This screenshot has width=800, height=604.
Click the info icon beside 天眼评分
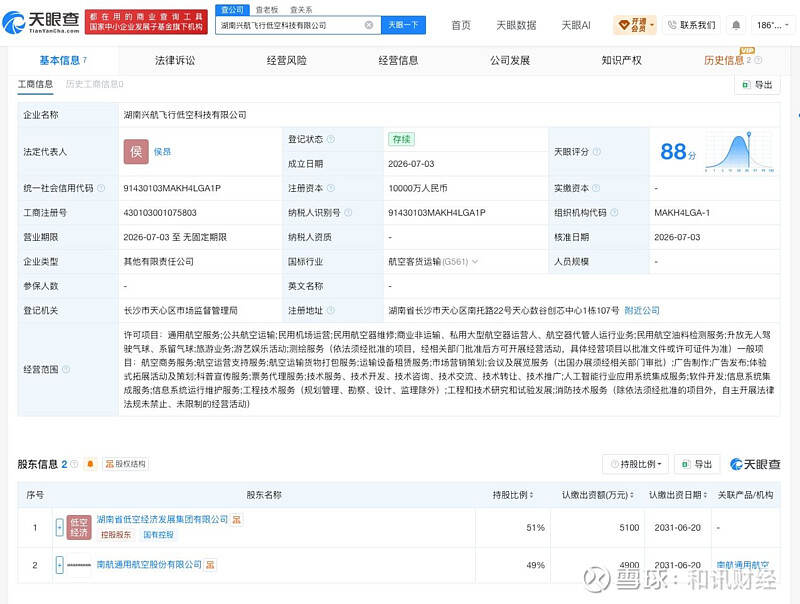point(596,152)
